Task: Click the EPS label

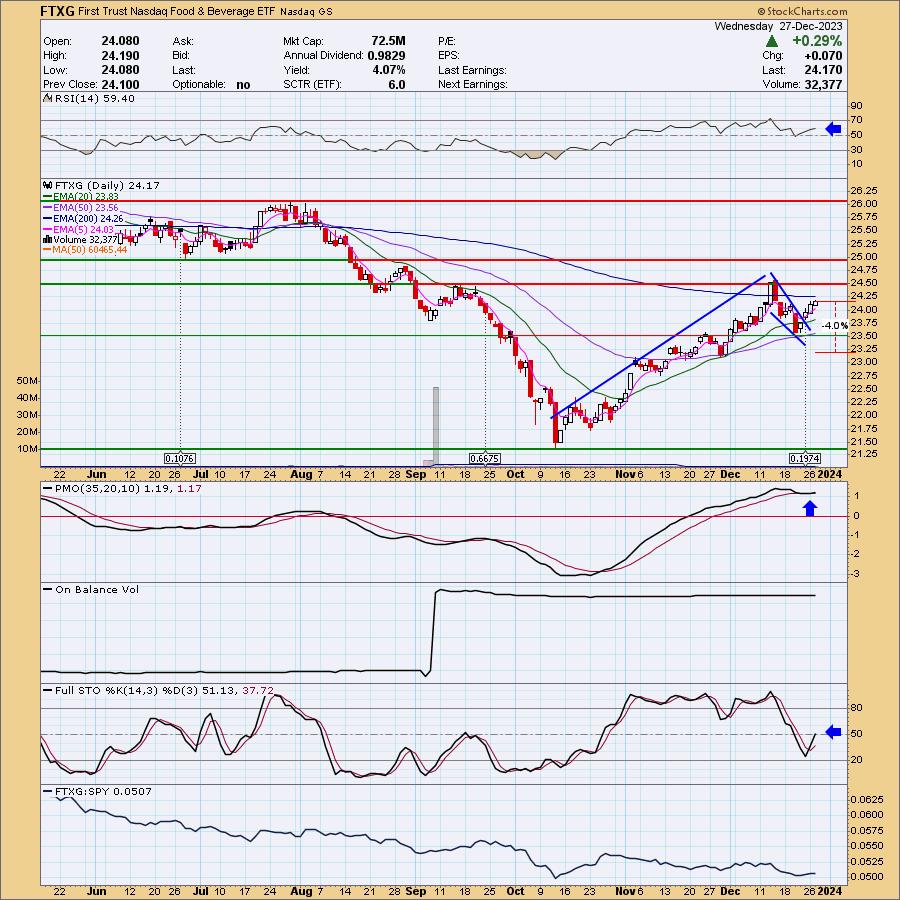Action: (449, 56)
